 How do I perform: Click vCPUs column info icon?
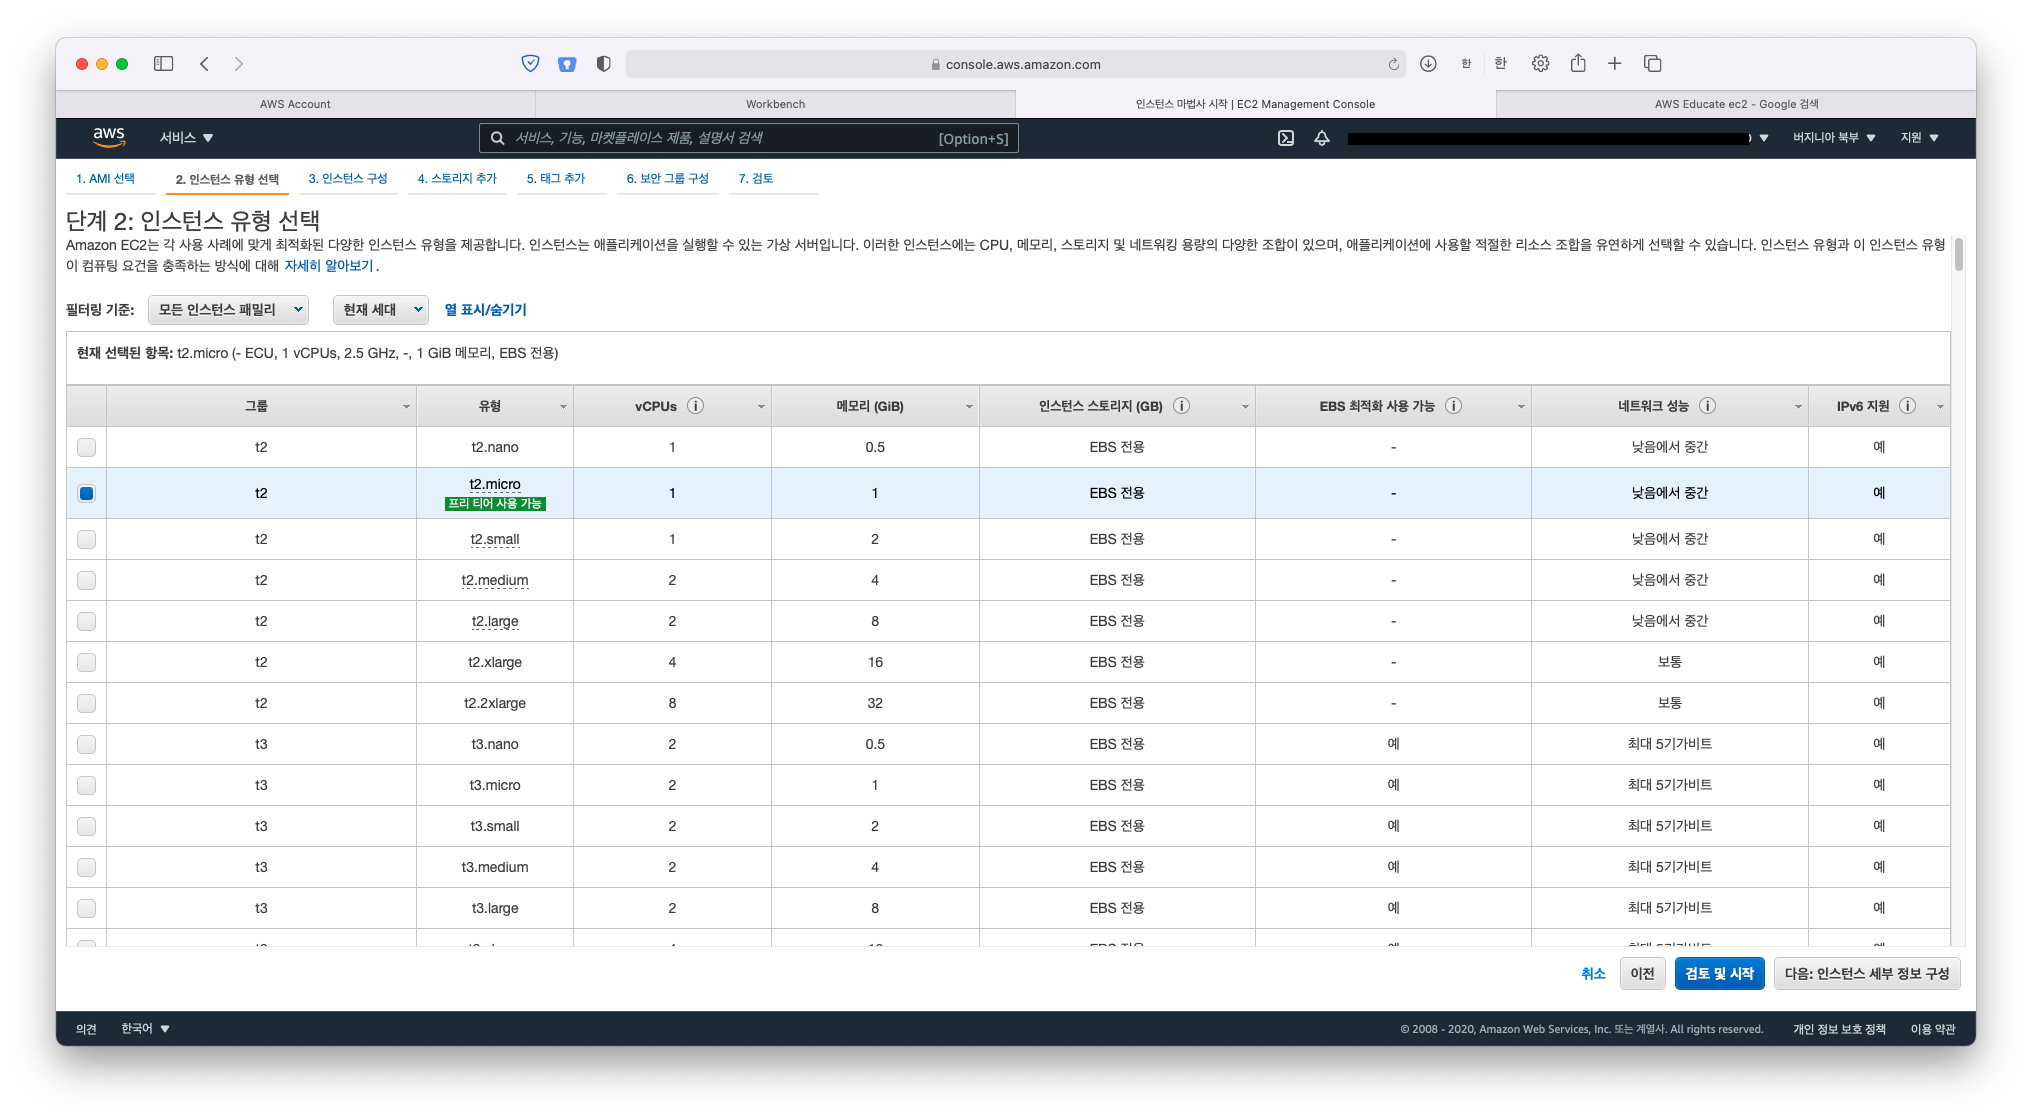click(696, 406)
